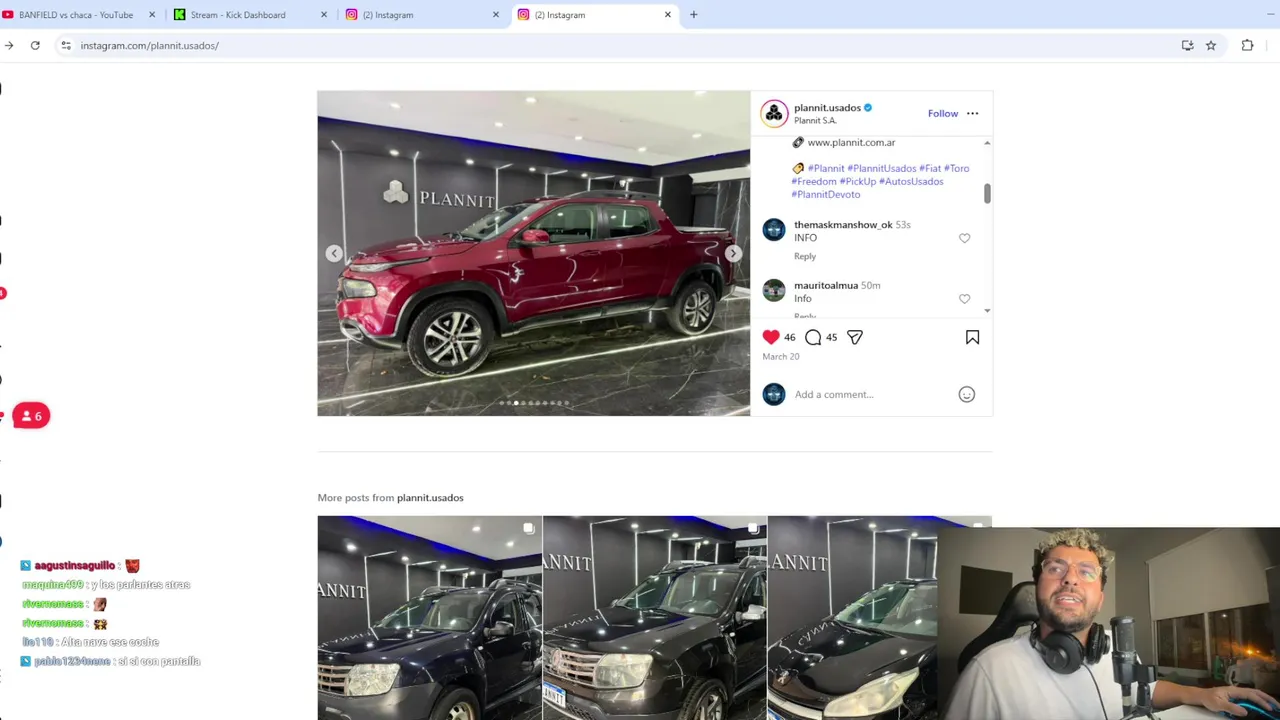View site information icon in address bar
Viewport: 1280px width, 720px height.
coord(65,45)
